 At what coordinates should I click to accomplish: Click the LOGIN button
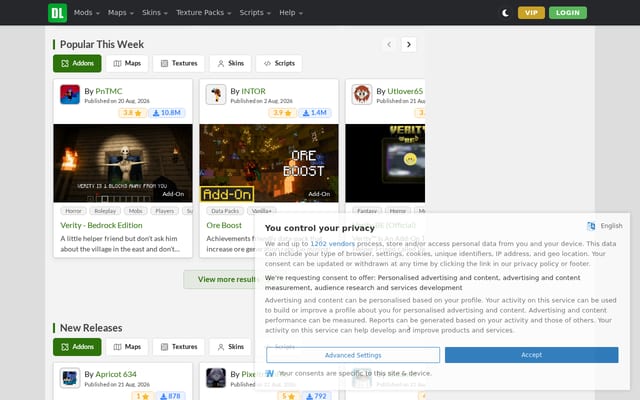[567, 13]
